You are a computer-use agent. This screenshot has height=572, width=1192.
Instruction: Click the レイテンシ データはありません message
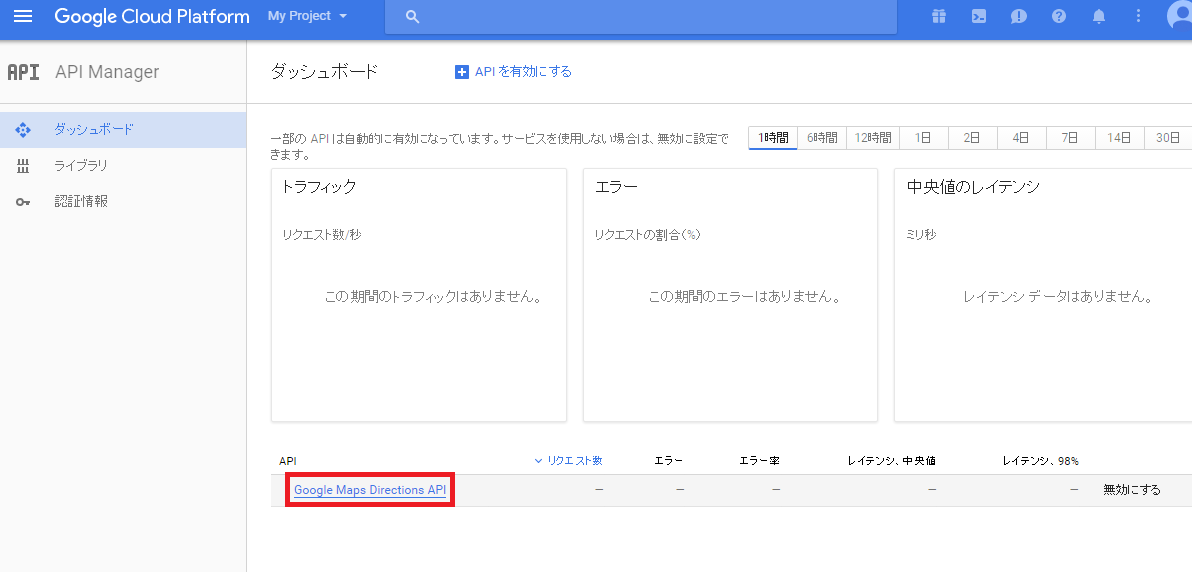tap(1057, 297)
